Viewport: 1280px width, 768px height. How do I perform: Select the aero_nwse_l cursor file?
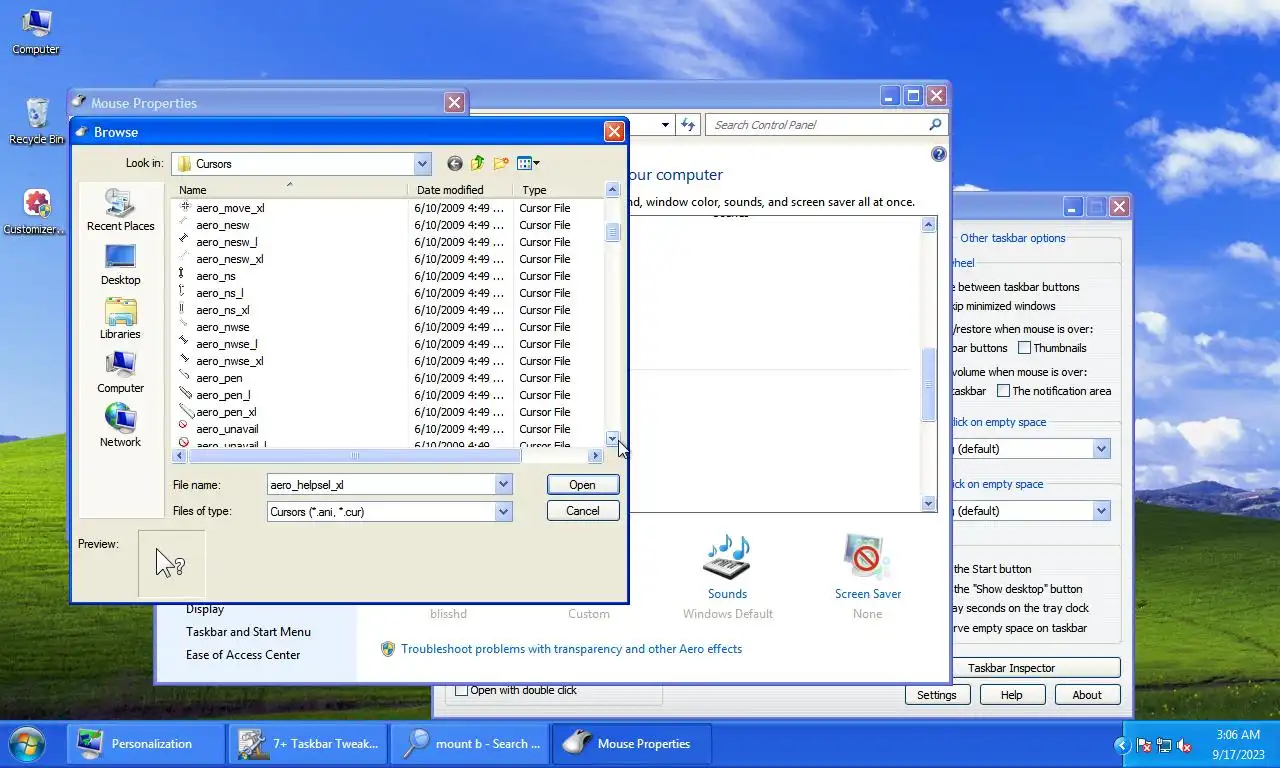227,344
